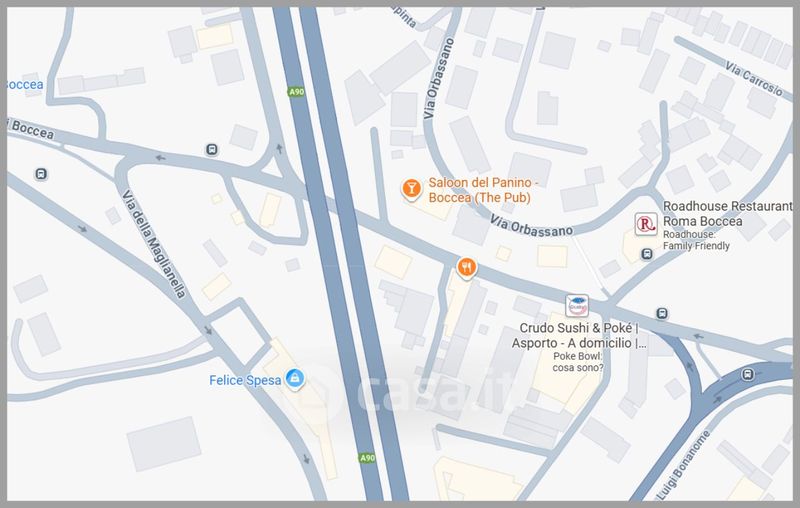Open the Roadhouse Restaurant logo marker
The image size is (800, 508).
click(646, 224)
